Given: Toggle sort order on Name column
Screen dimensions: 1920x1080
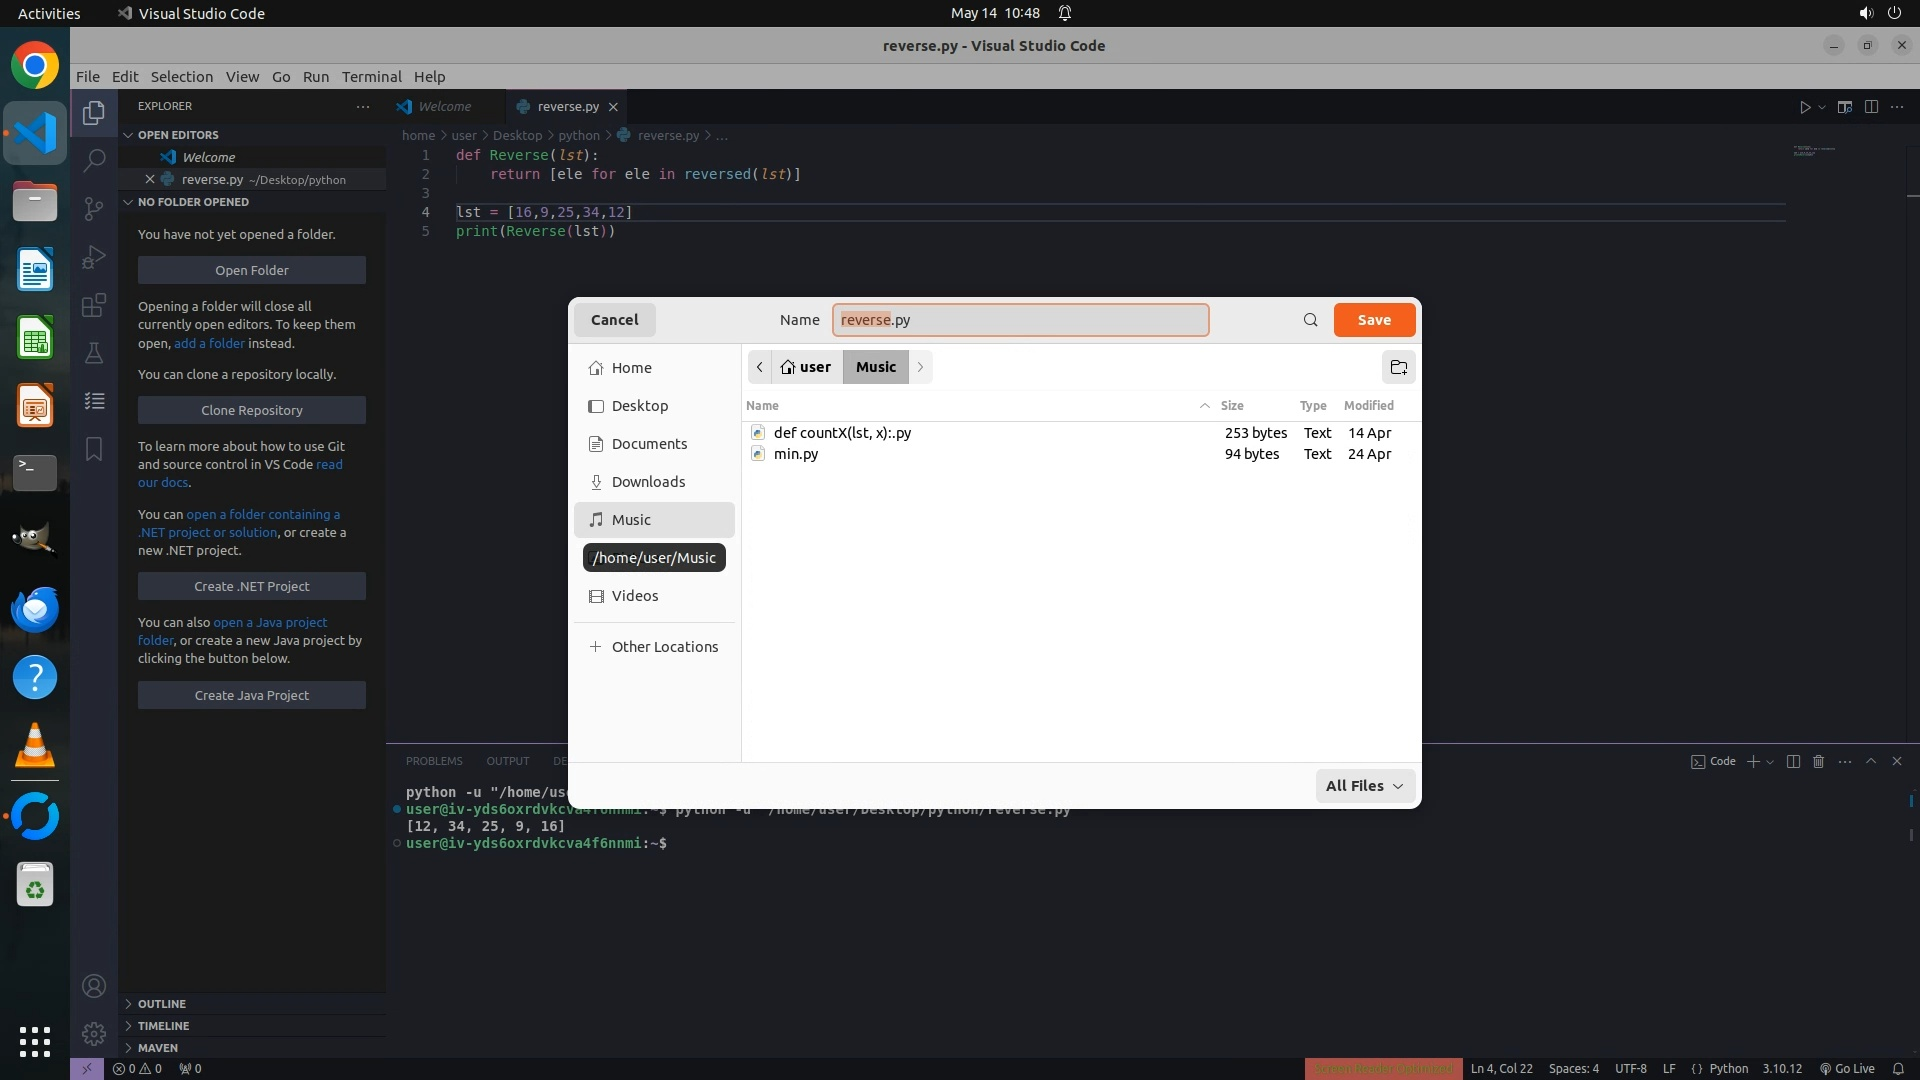Looking at the screenshot, I should click(762, 405).
